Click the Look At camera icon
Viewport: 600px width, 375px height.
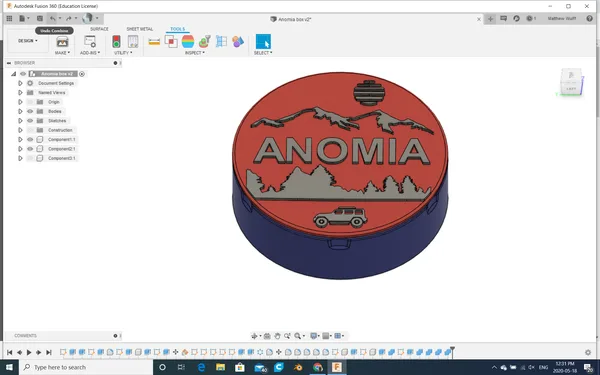267,336
